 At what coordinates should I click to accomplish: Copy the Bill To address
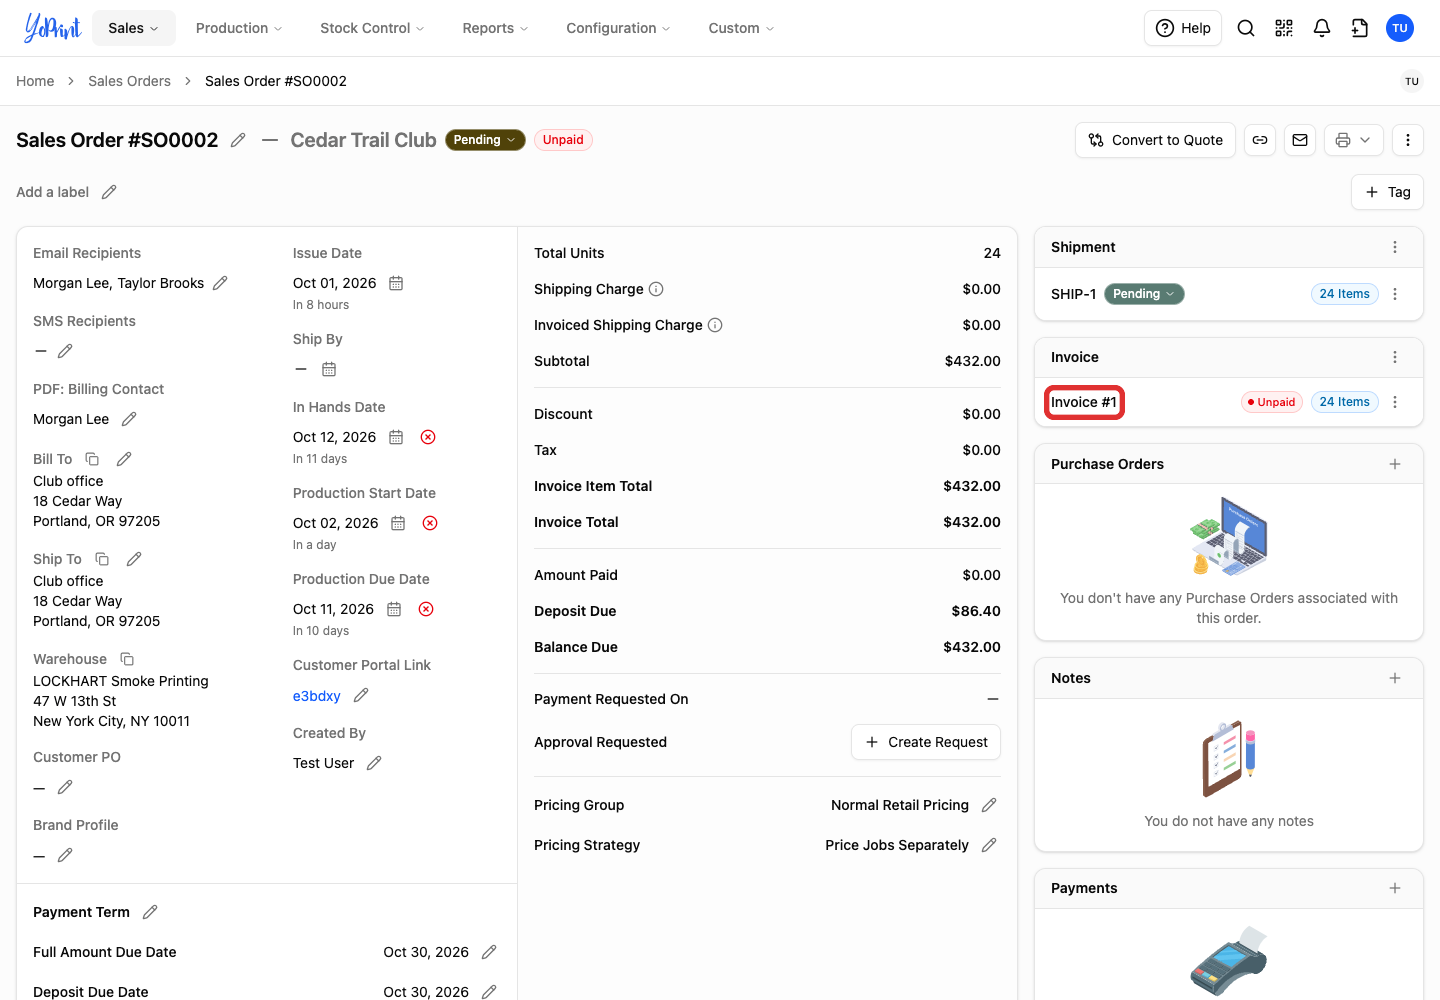92,459
